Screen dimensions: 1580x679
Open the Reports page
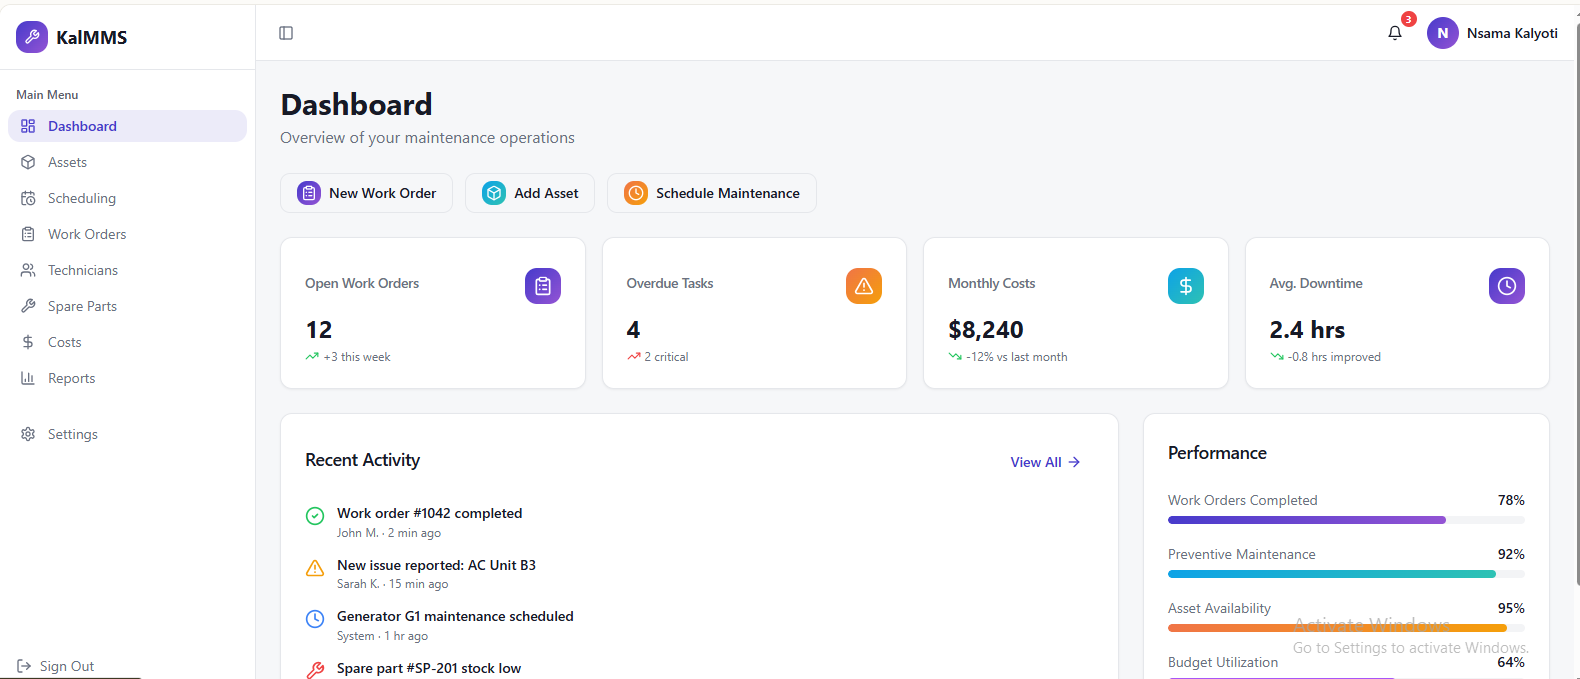tap(71, 378)
